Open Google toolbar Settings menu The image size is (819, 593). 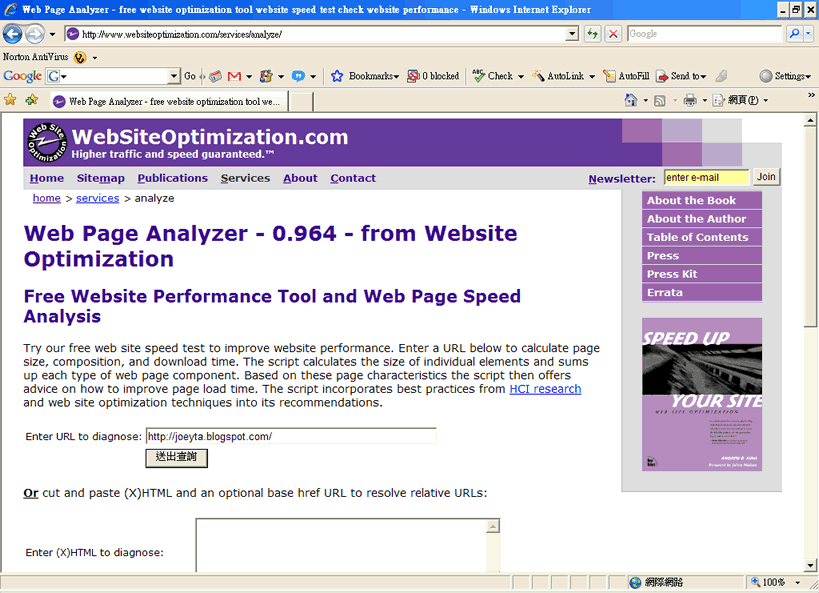pyautogui.click(x=785, y=76)
